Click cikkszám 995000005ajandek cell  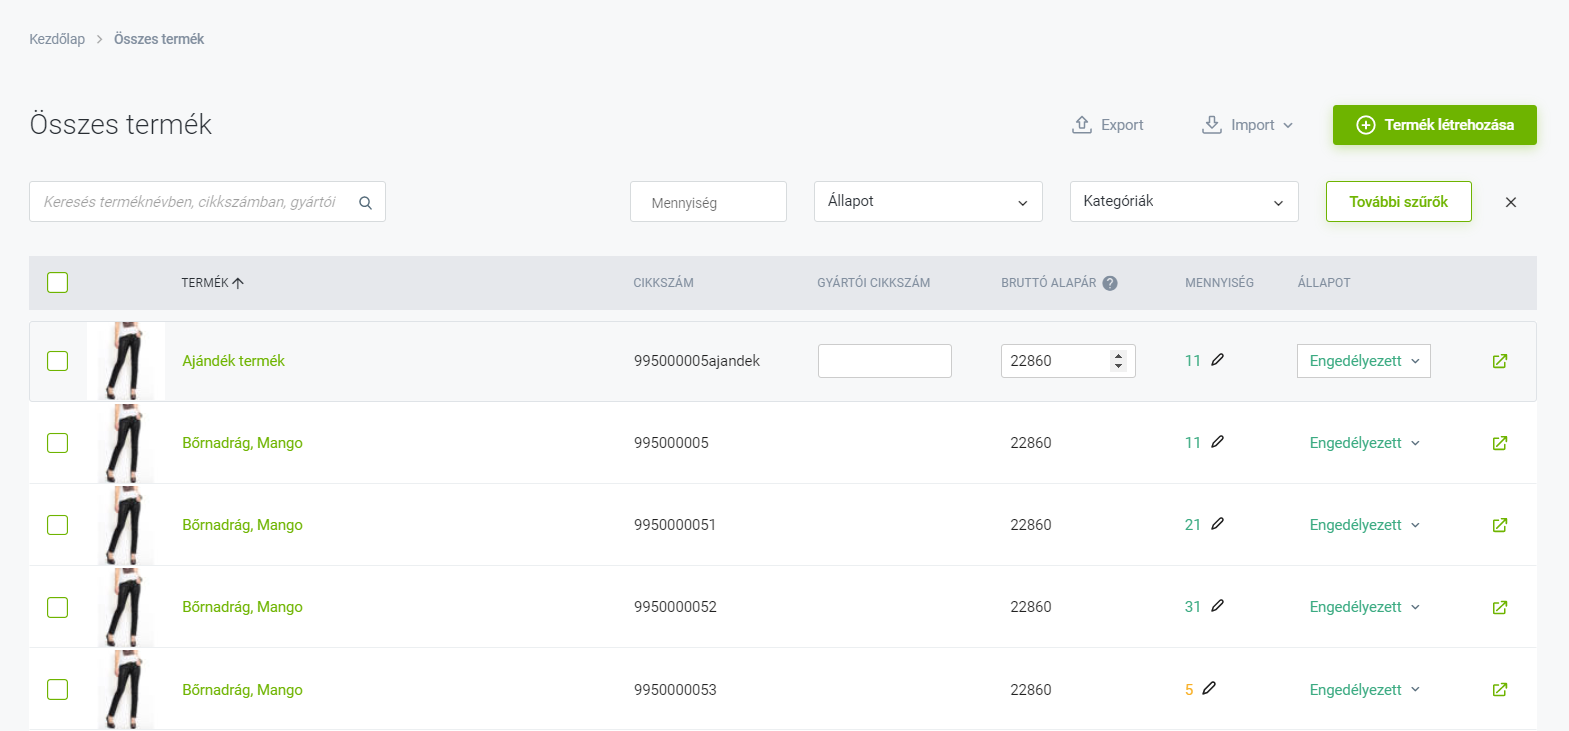coord(697,361)
